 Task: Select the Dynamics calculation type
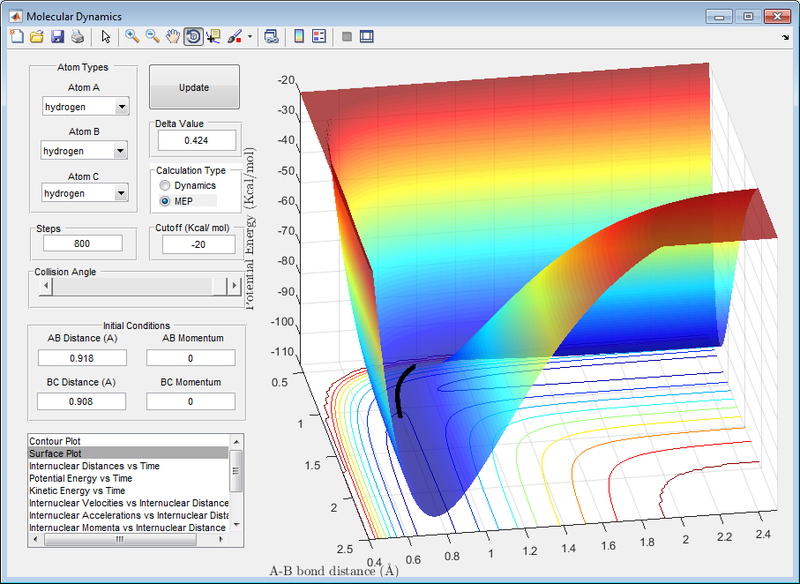point(166,186)
